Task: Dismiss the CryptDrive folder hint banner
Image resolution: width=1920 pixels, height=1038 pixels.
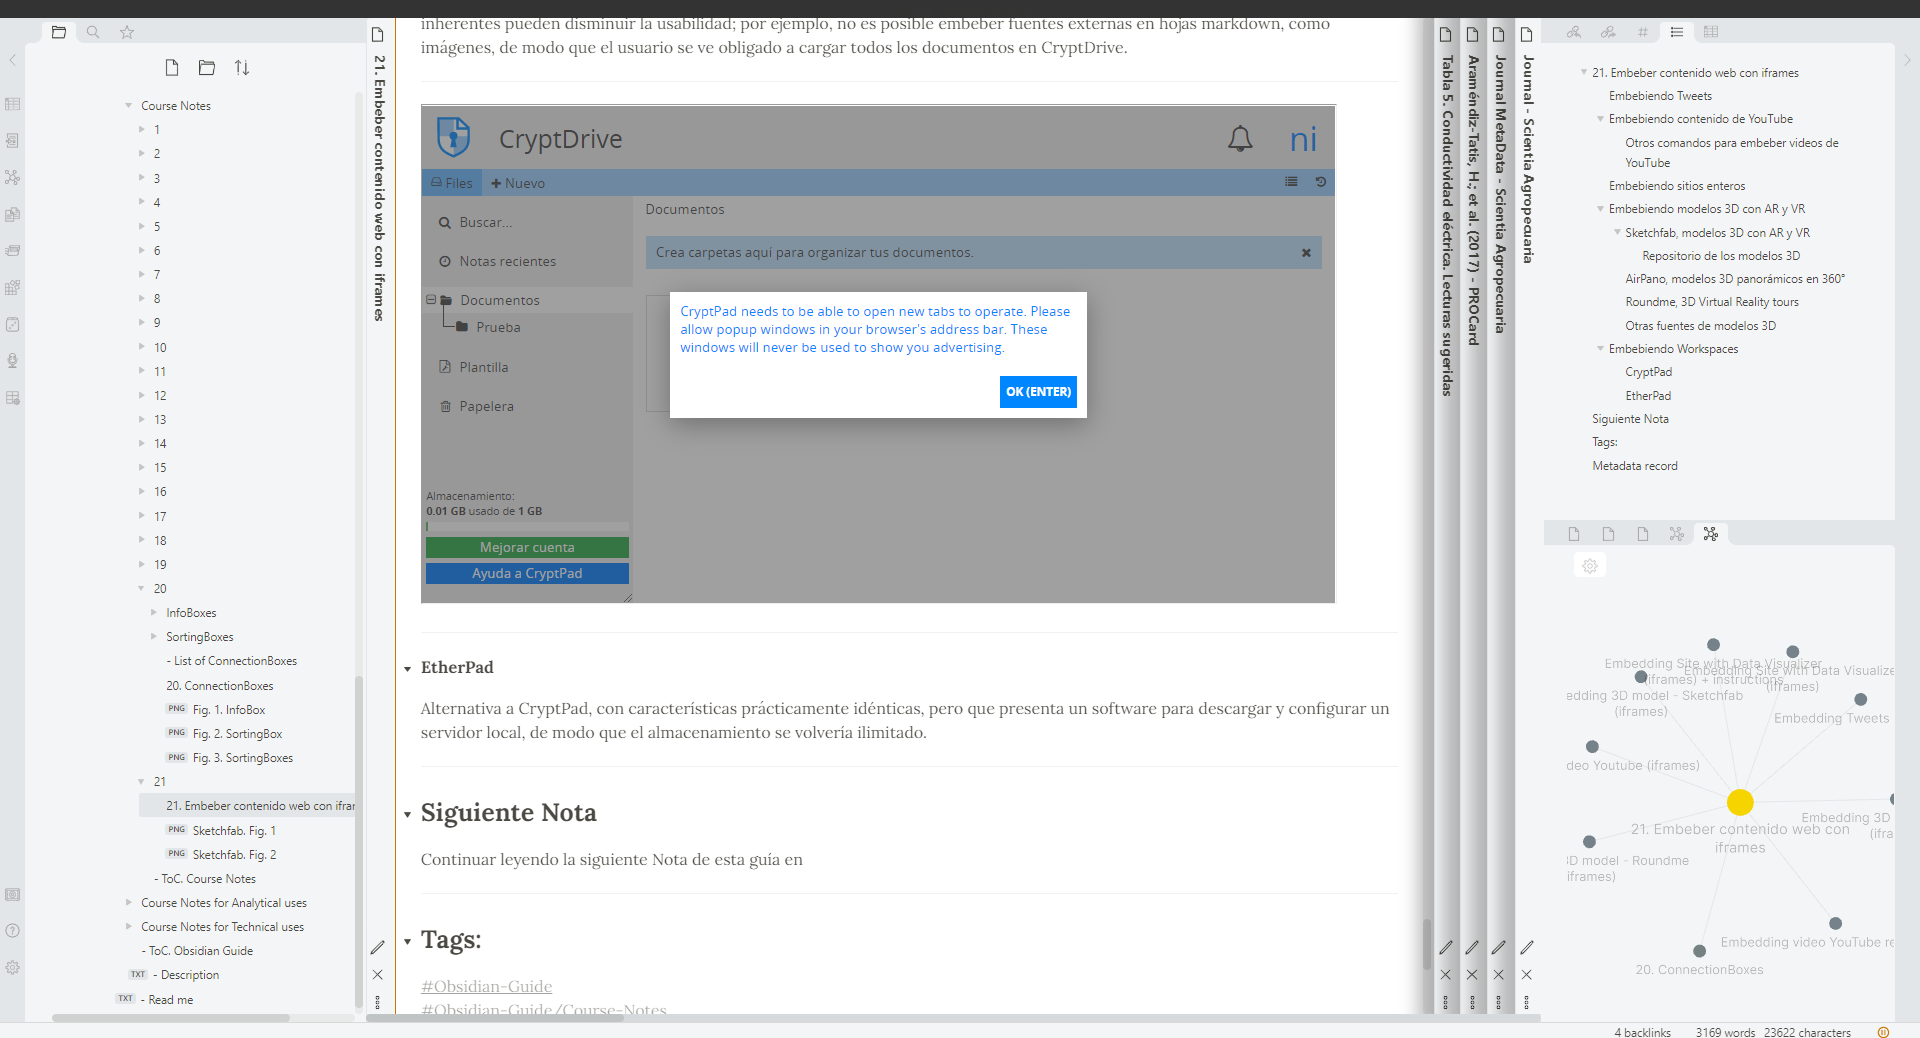Action: [x=1306, y=253]
